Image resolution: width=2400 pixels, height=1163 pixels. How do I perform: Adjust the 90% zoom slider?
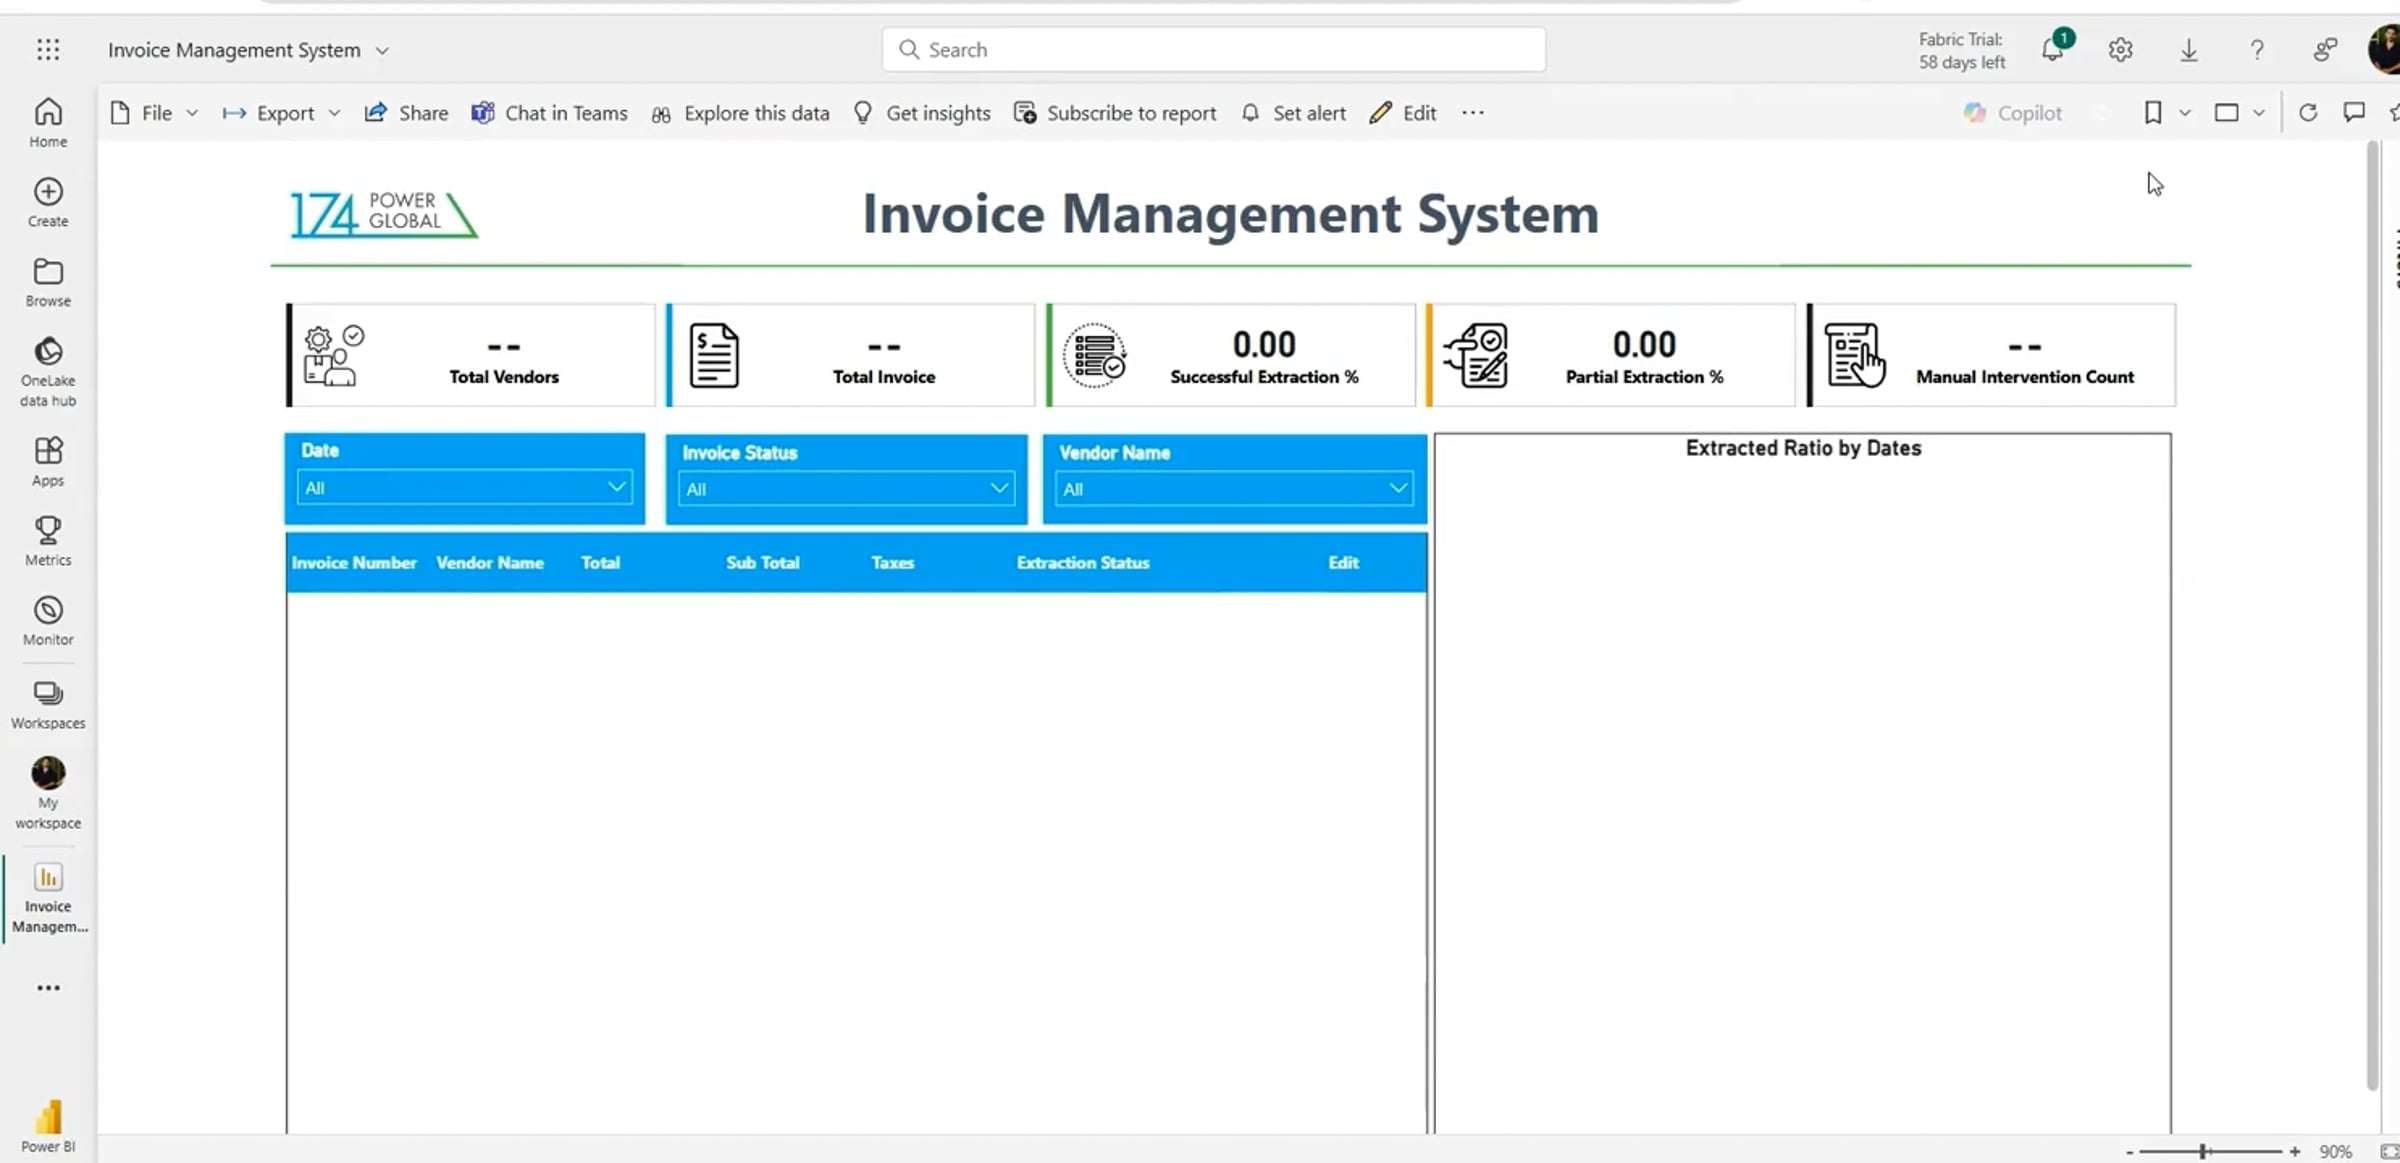tap(2203, 1150)
